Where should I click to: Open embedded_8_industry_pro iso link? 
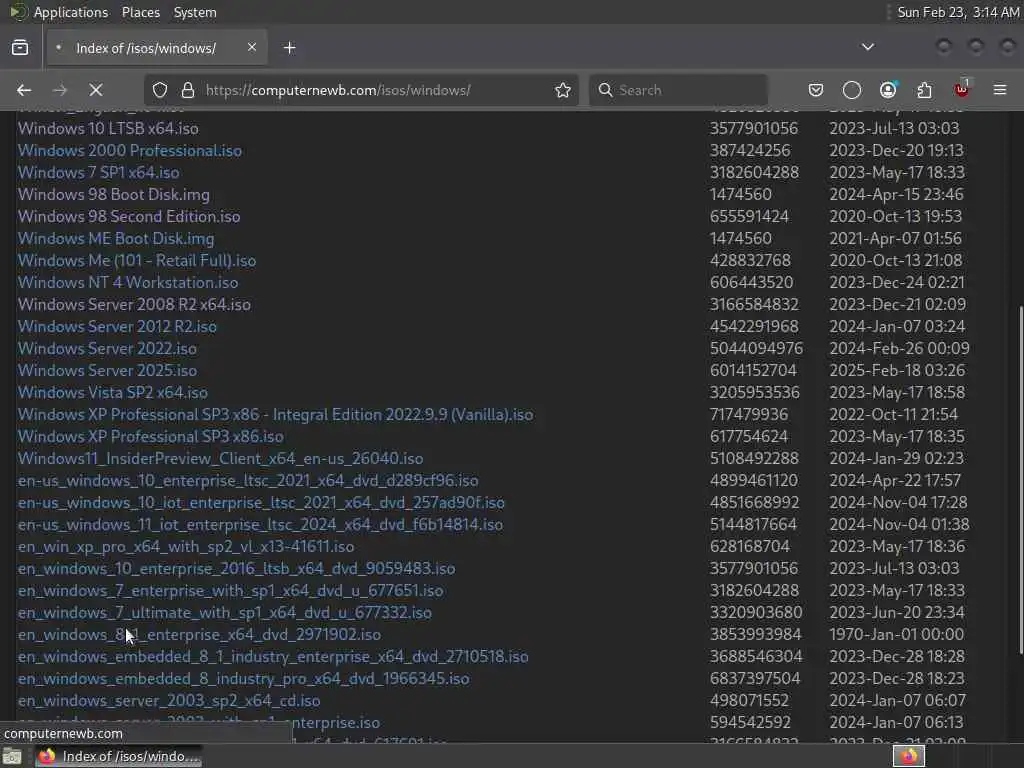244,679
